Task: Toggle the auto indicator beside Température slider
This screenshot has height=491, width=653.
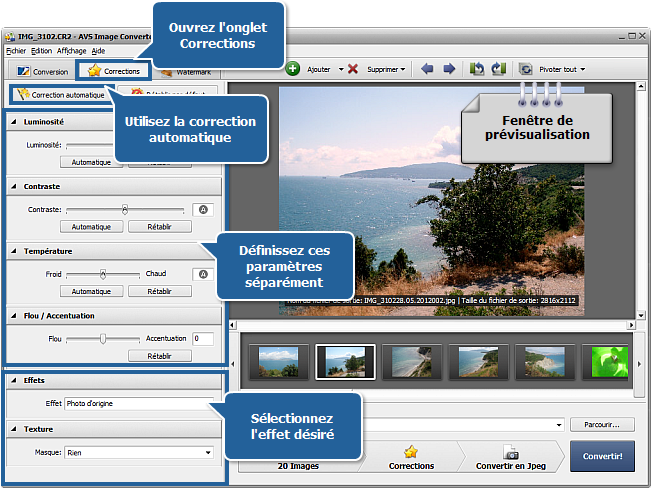Action: pos(203,274)
